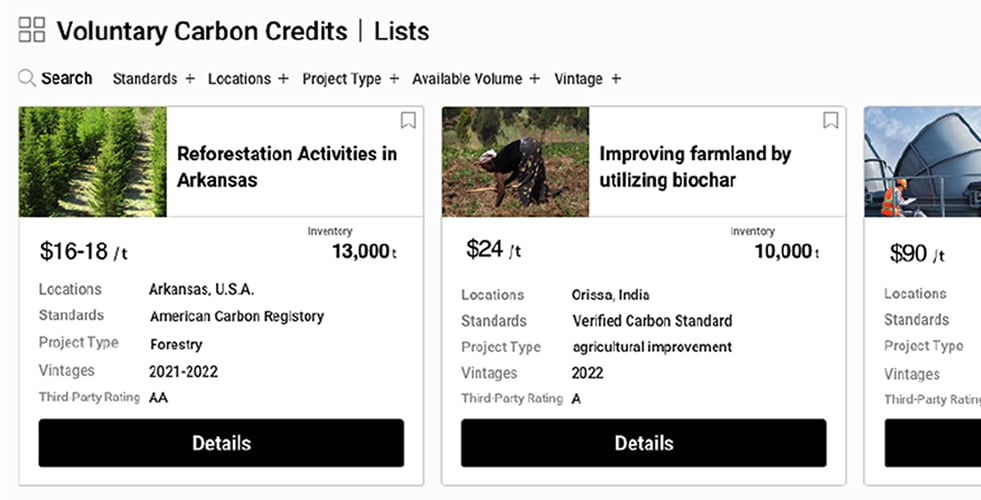
Task: Open Details for the Arkansas reforestation project
Action: 221,443
